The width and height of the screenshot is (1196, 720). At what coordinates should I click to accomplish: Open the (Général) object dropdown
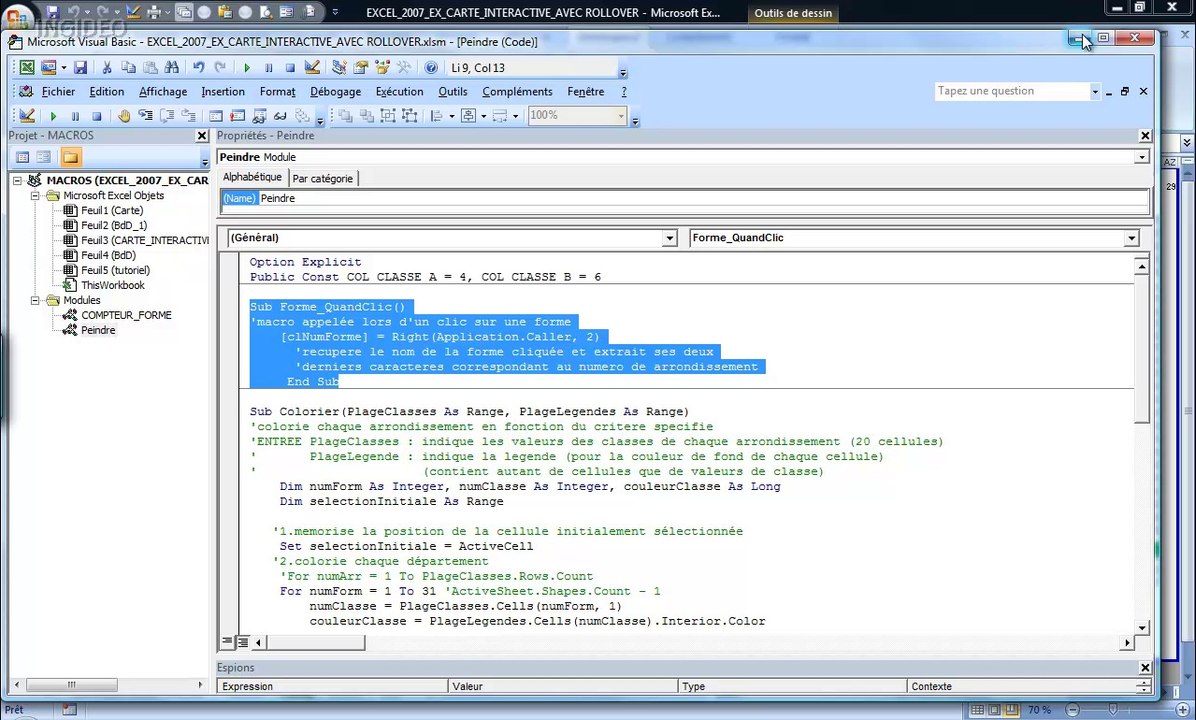click(x=669, y=238)
